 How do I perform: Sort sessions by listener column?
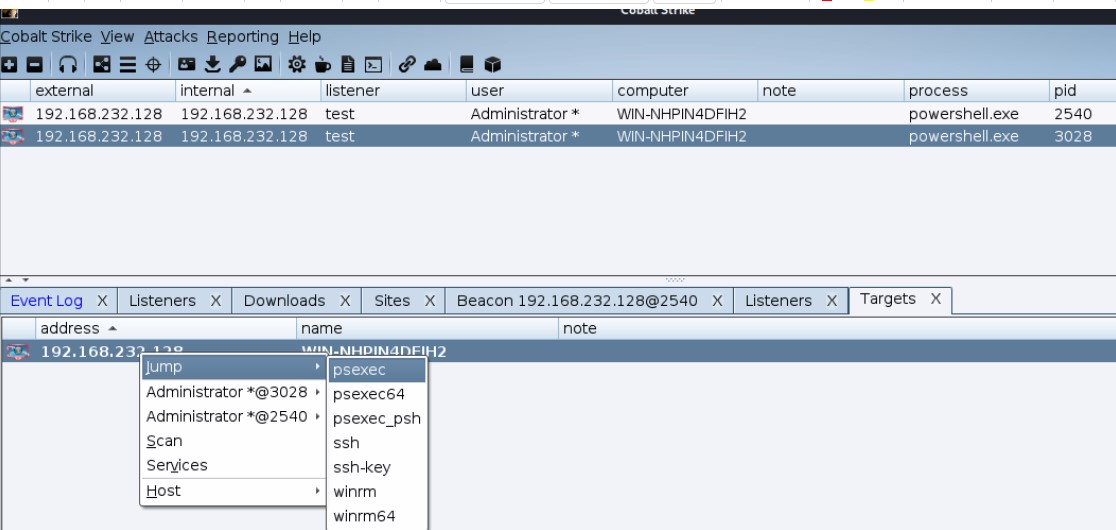pyautogui.click(x=394, y=91)
